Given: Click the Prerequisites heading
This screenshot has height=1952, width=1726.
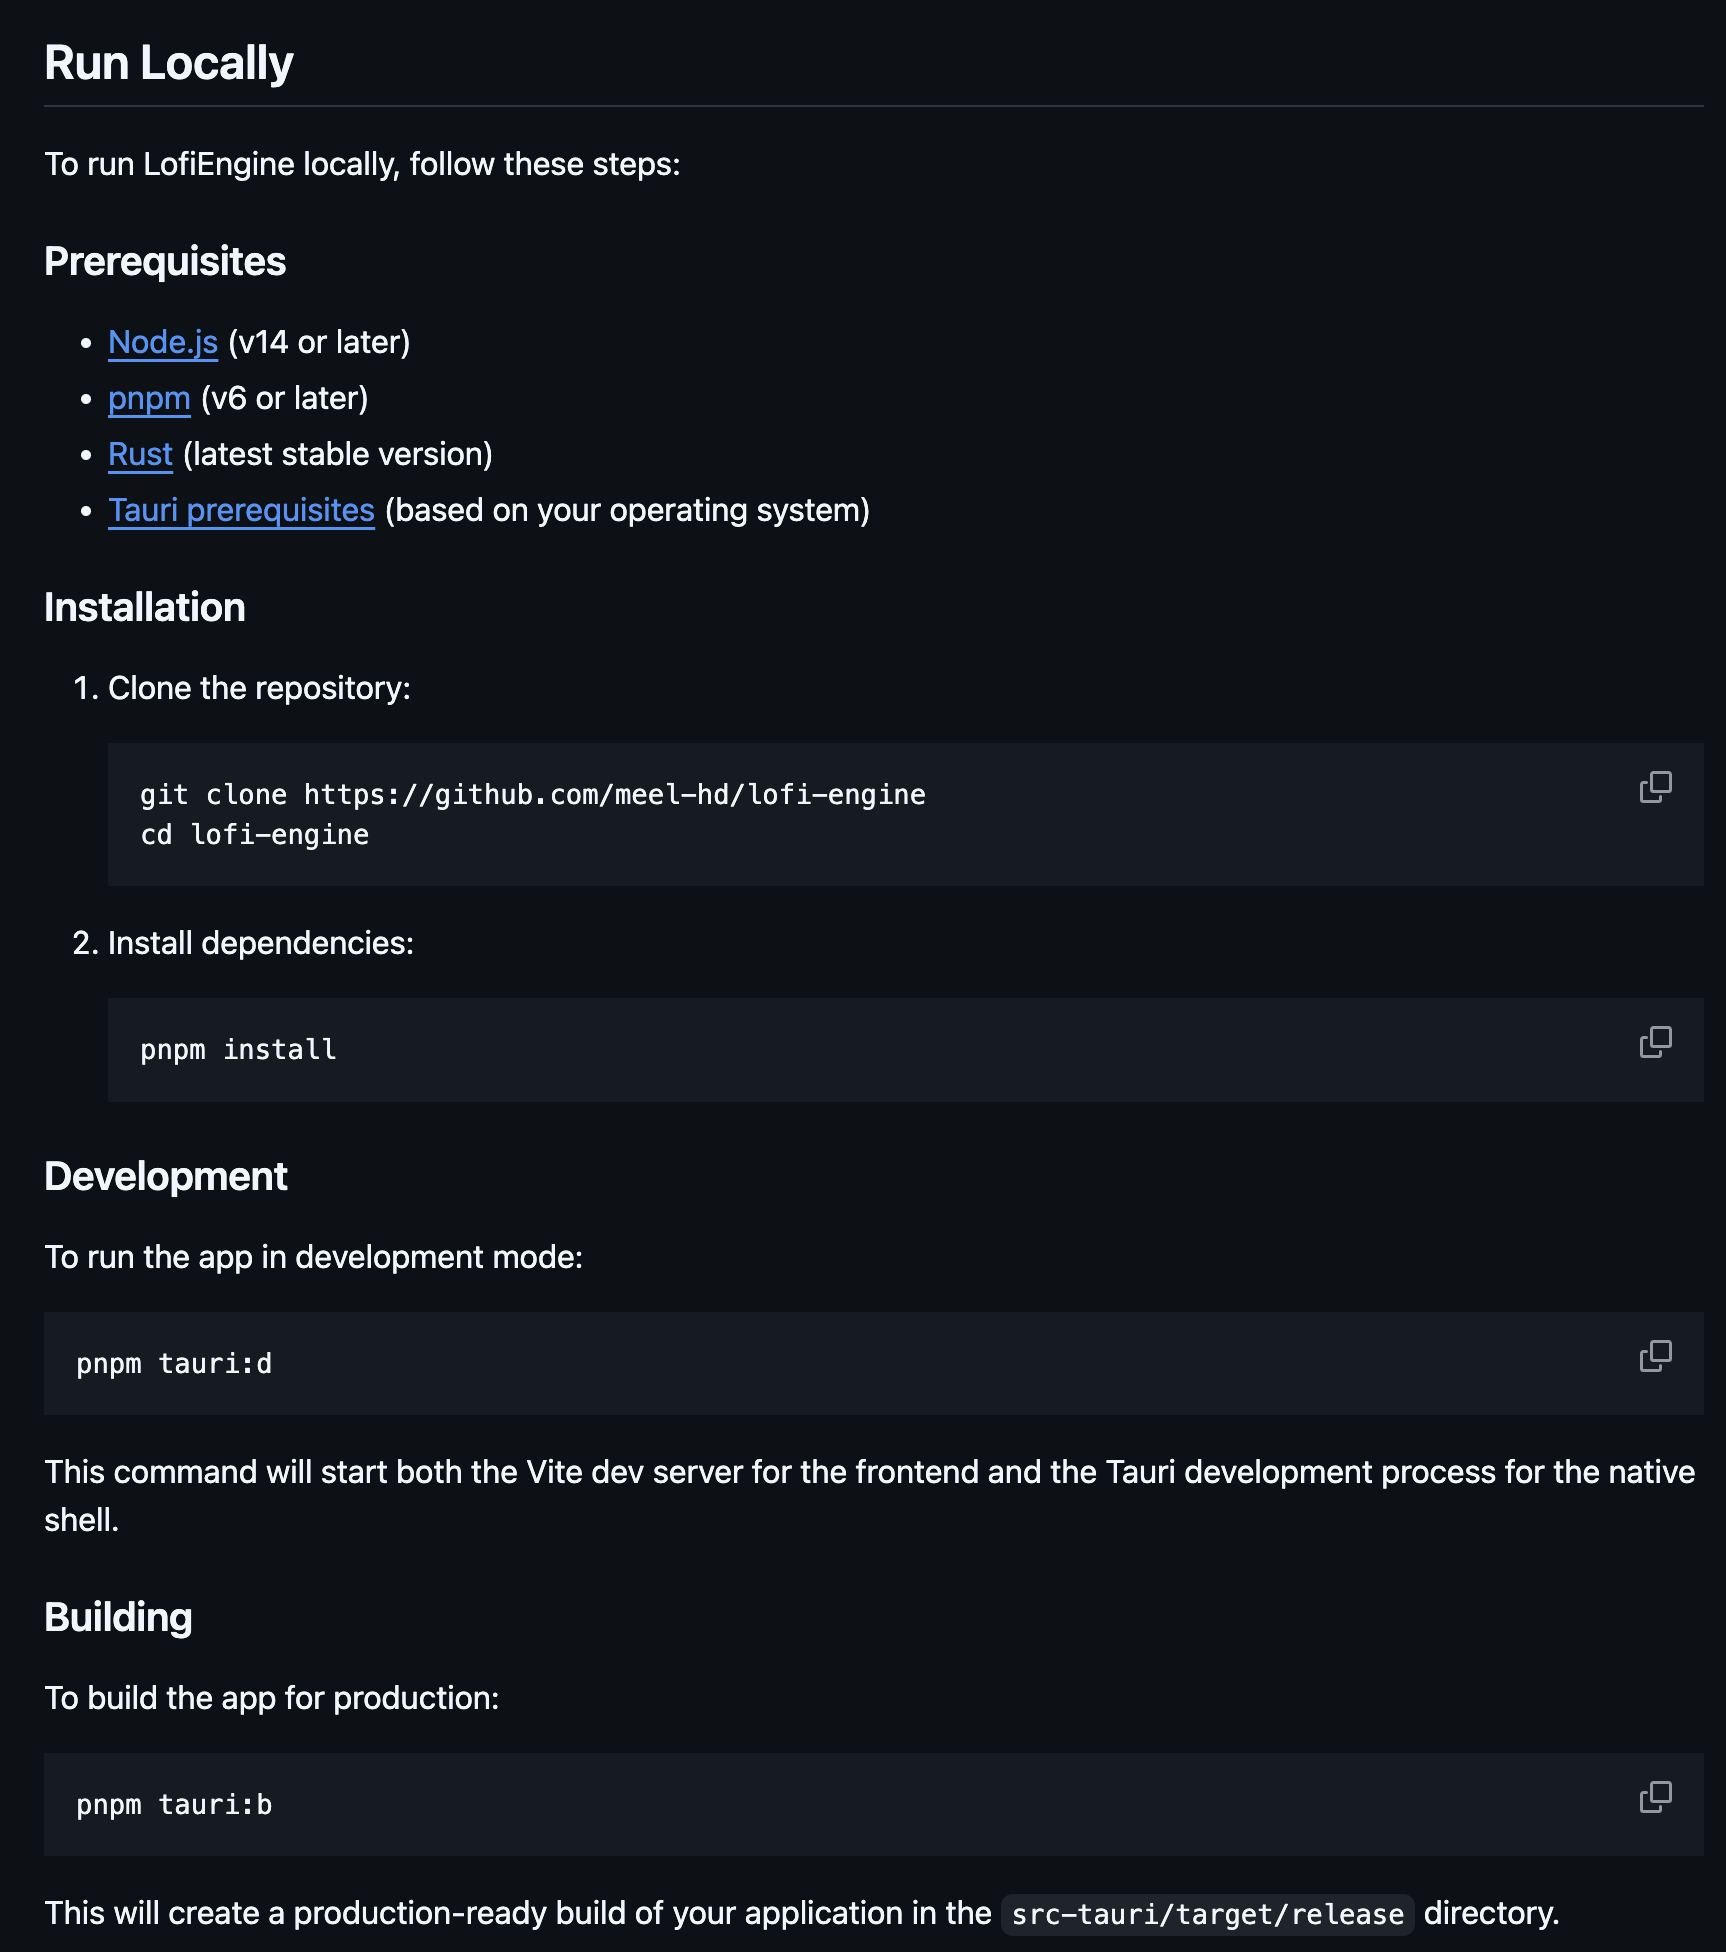Looking at the screenshot, I should tap(165, 262).
